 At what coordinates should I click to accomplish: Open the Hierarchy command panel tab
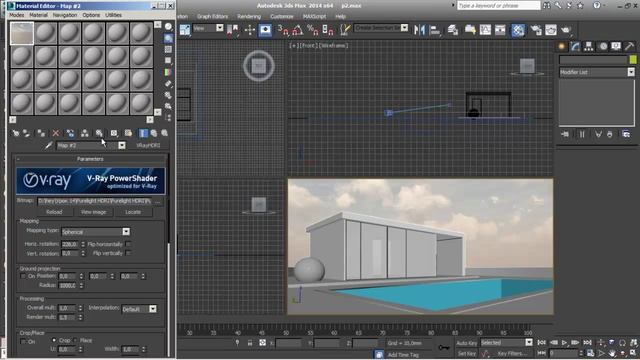tap(589, 46)
